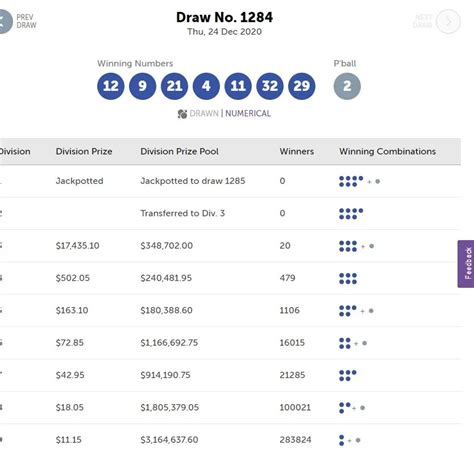The height and width of the screenshot is (449, 474).
Task: Select winning number ball 4
Action: click(x=206, y=86)
